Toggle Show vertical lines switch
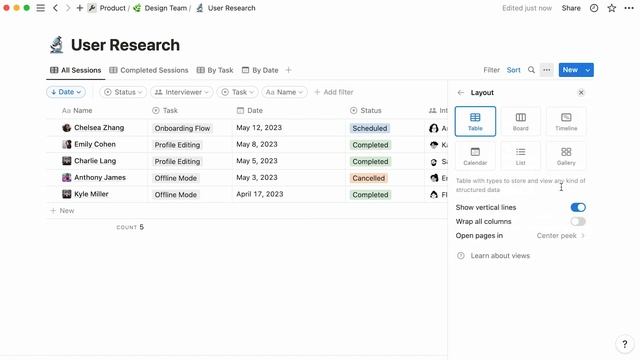This screenshot has height=360, width=640. (578, 207)
